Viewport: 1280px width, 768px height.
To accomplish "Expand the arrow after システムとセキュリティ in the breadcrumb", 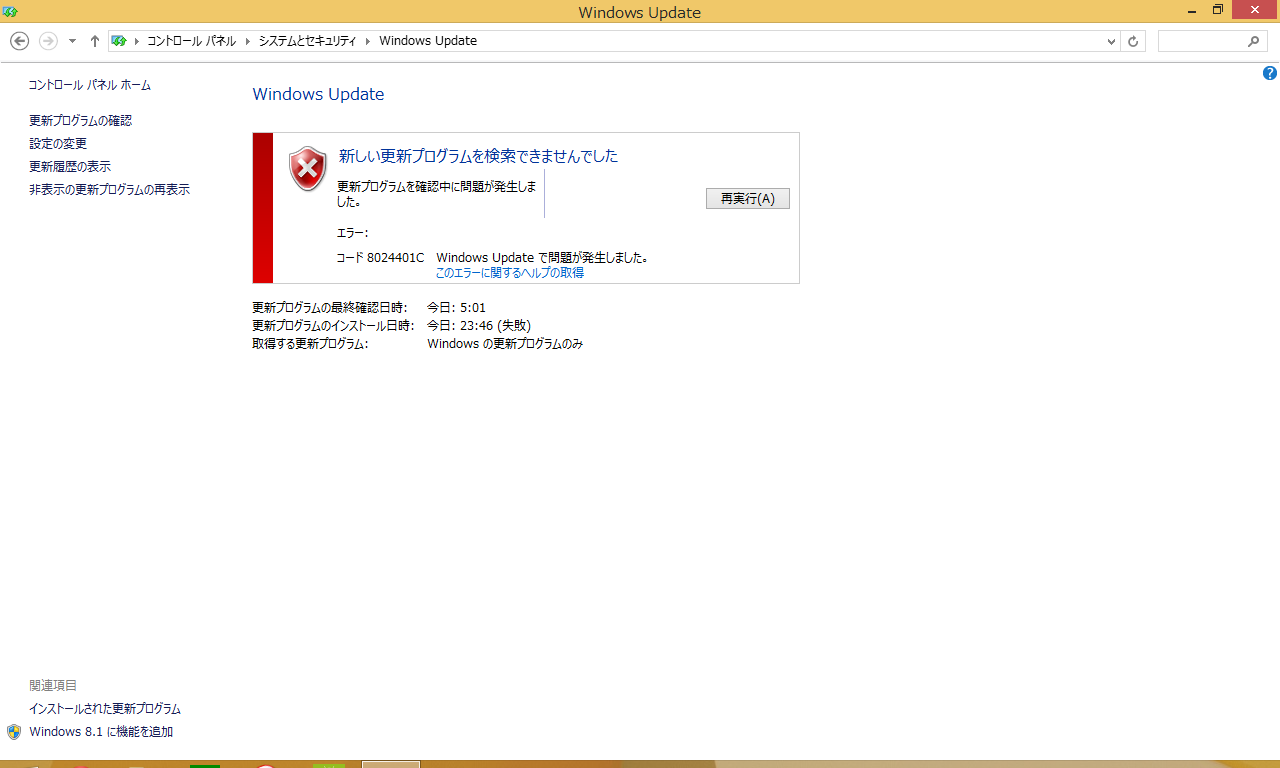I will coord(368,41).
